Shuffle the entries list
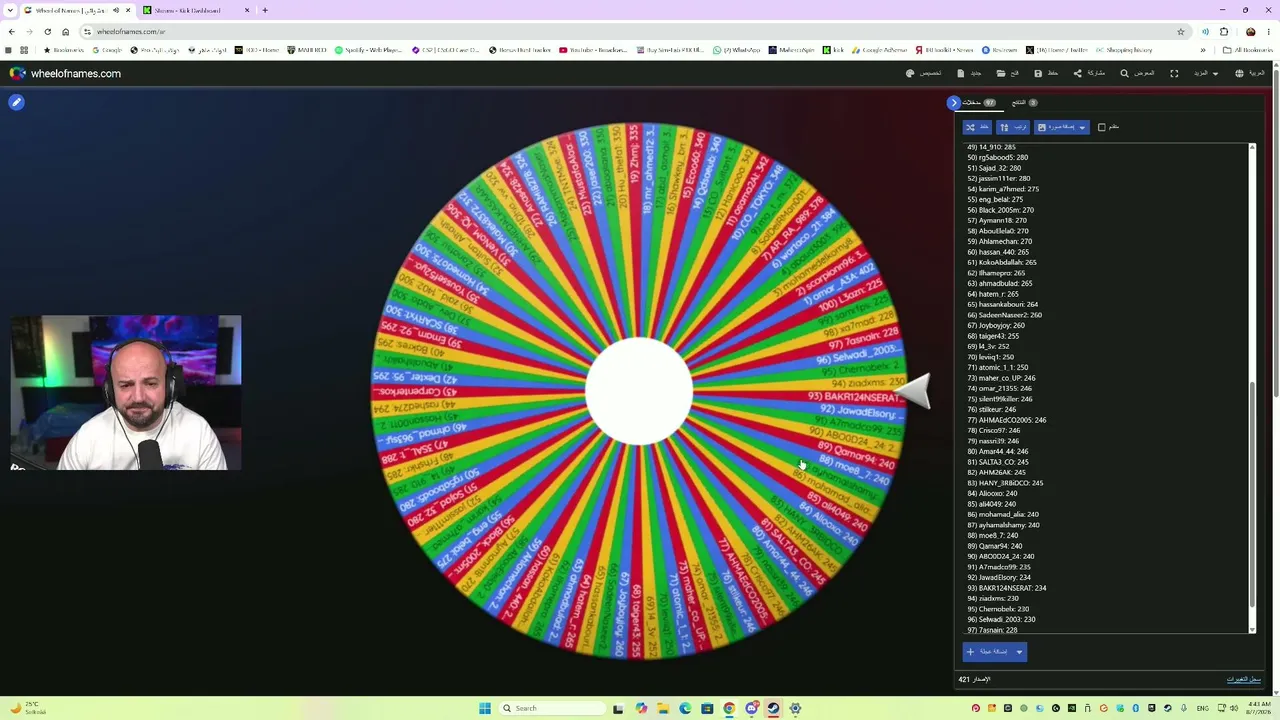Screen dimensions: 1280x720 coord(976,127)
